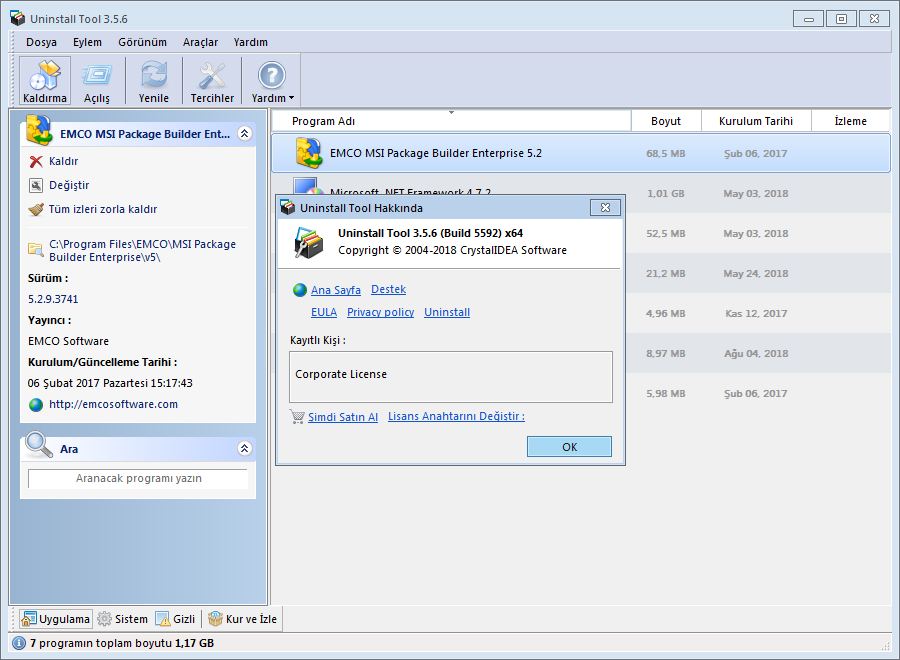
Task: Click the magnifier icon in the Ara panel
Action: click(39, 445)
